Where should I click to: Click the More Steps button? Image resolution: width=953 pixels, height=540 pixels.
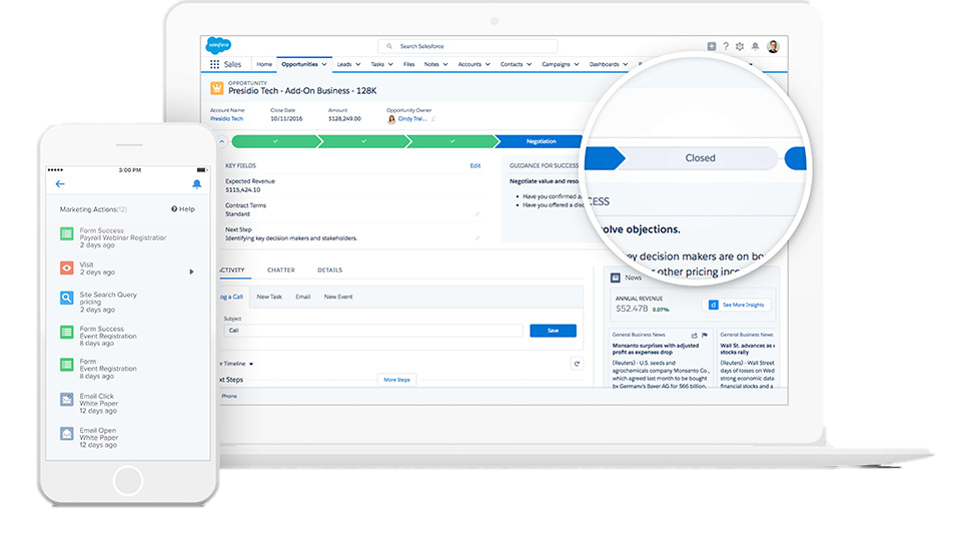pos(396,379)
